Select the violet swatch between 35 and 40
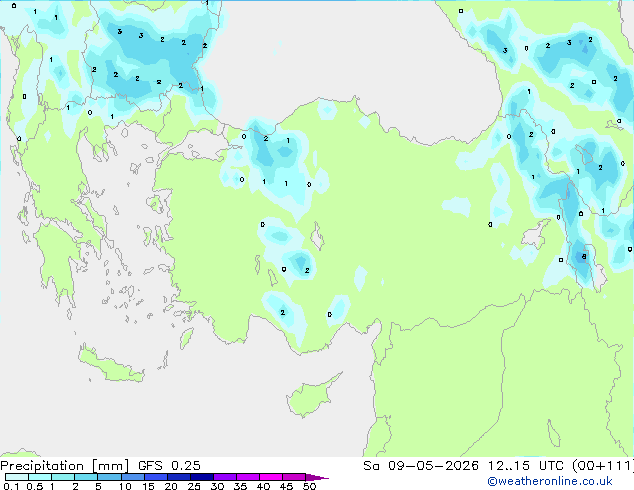 [247, 477]
